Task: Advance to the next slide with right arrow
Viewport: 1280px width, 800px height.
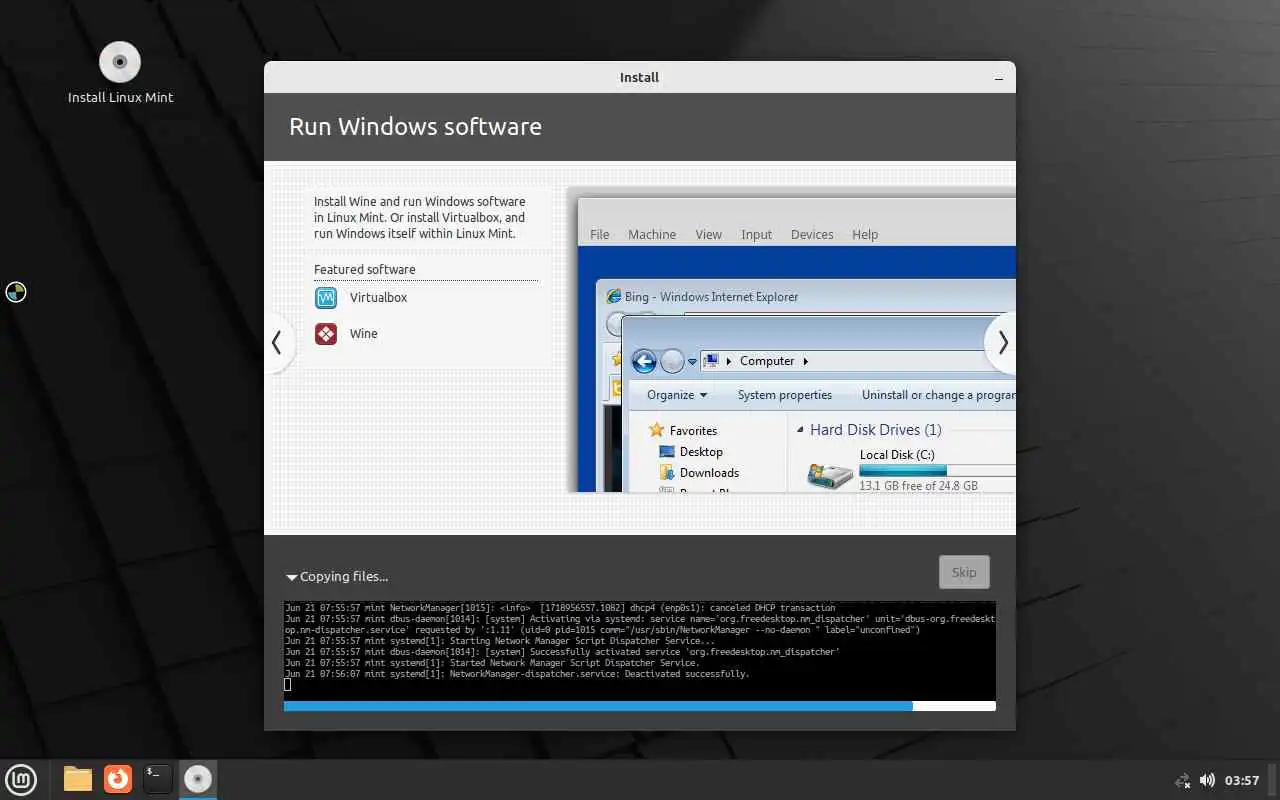Action: pos(1002,343)
